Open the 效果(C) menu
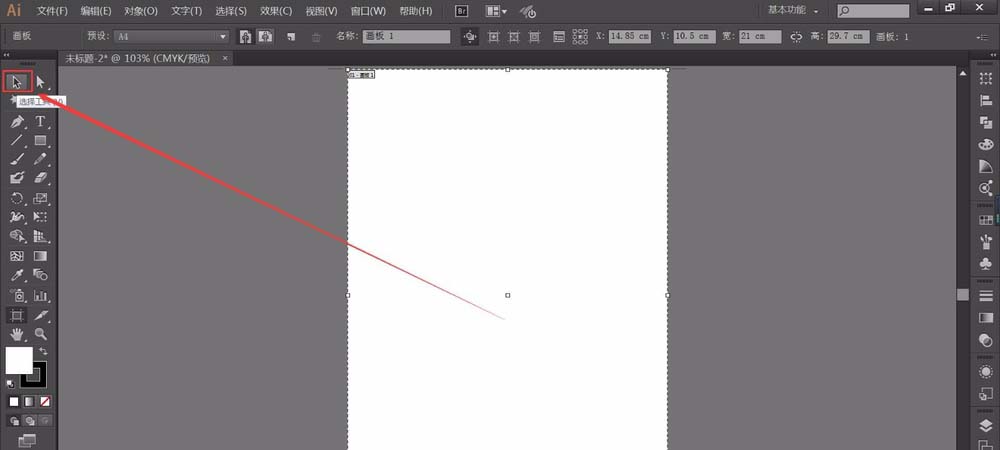This screenshot has height=450, width=1000. coord(276,11)
